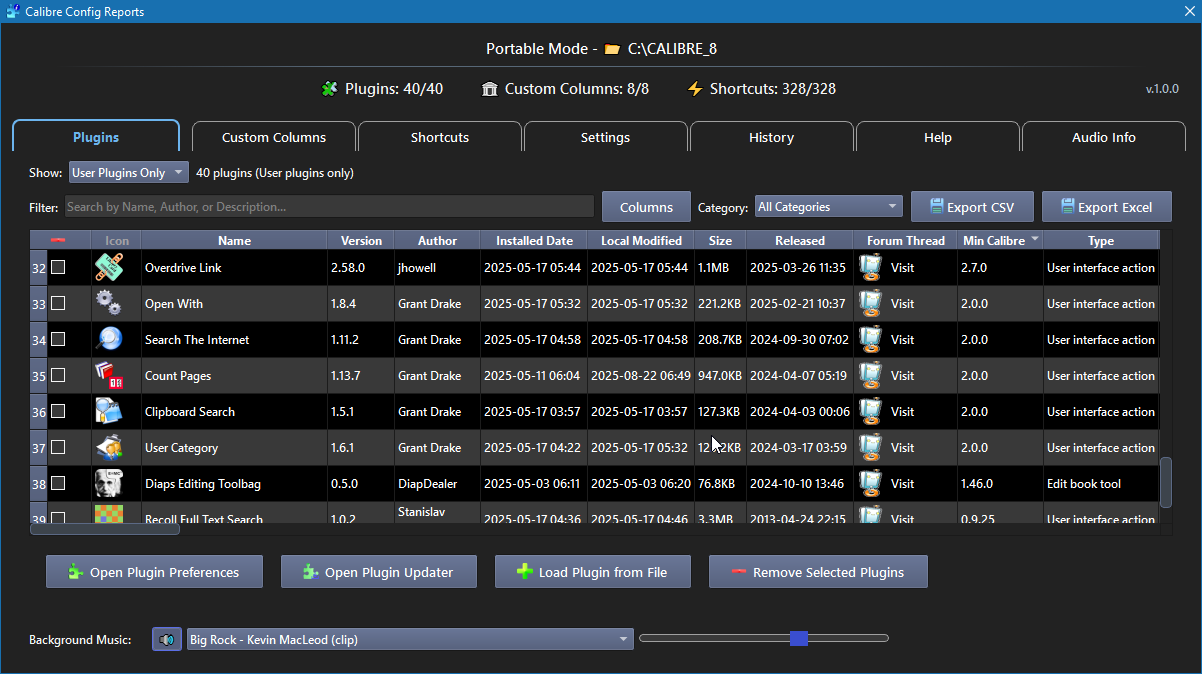Check the User Category row checkbox
The height and width of the screenshot is (674, 1202).
tap(58, 447)
